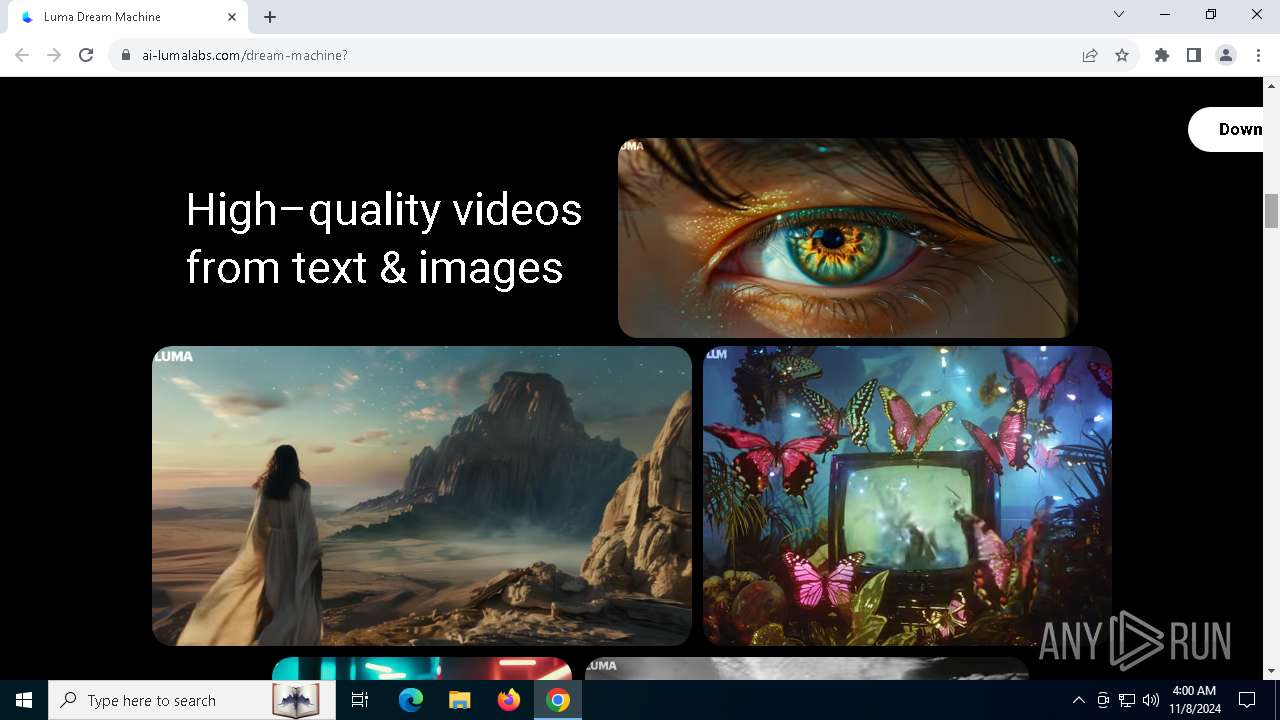Screen dimensions: 1280x720
Task: Click the page vertical scrollbar thumb
Action: pos(1272,211)
